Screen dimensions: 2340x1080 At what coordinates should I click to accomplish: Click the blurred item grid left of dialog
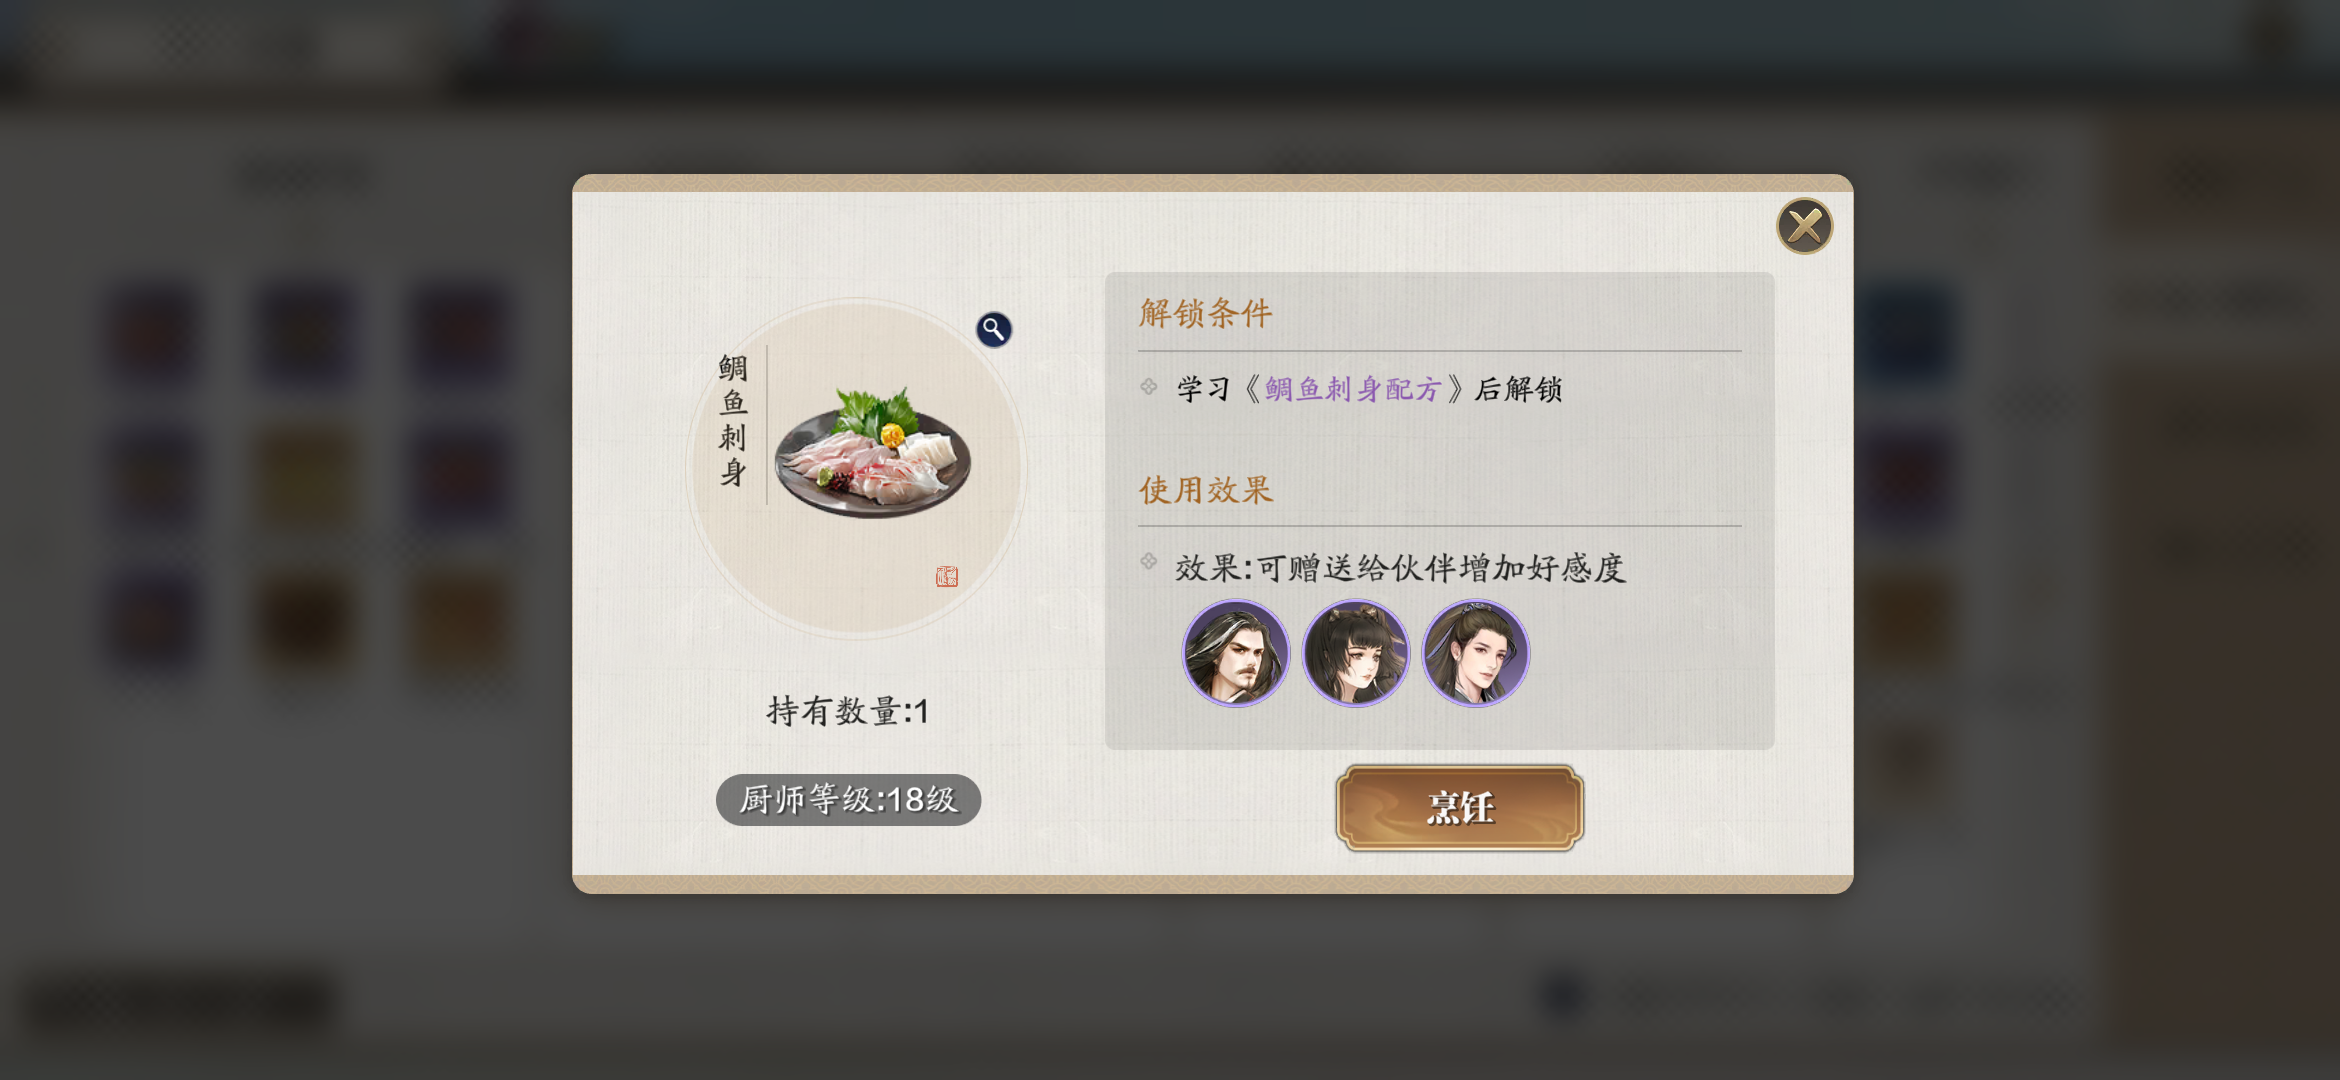pos(307,478)
